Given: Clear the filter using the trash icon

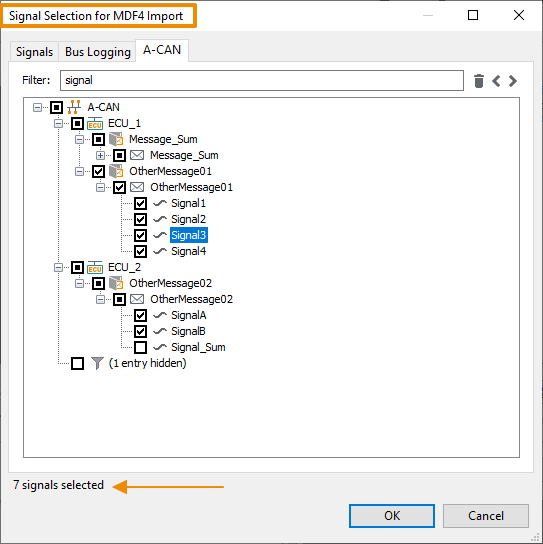Looking at the screenshot, I should coord(479,81).
